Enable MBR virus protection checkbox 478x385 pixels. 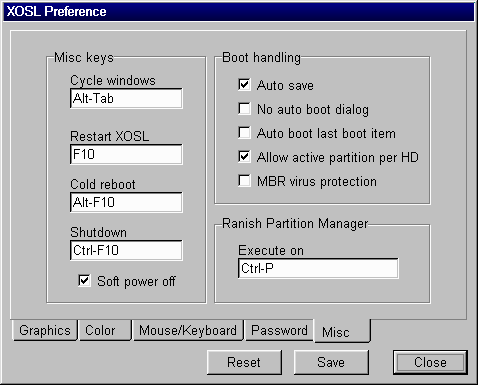[x=244, y=181]
